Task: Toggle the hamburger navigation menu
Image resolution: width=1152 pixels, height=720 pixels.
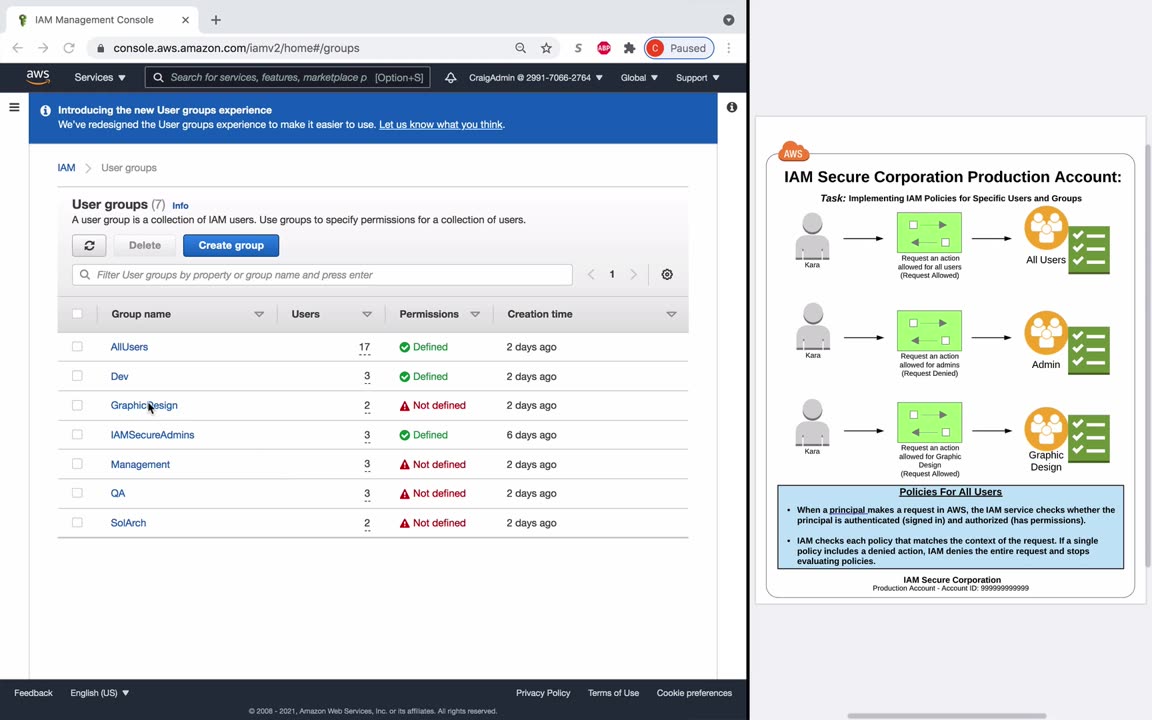Action: [x=14, y=107]
